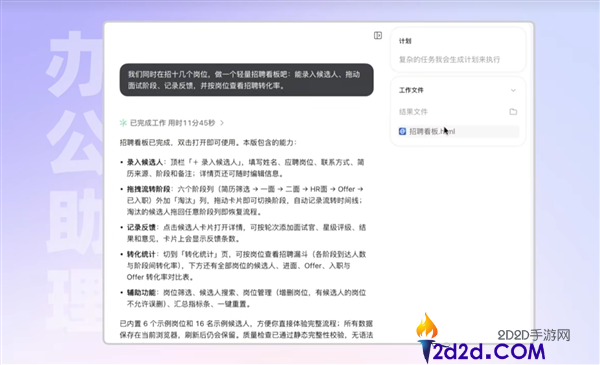Click the 复杂的任务我会生成计划来执行 text
Viewport: 600px width, 365px height.
click(450, 59)
